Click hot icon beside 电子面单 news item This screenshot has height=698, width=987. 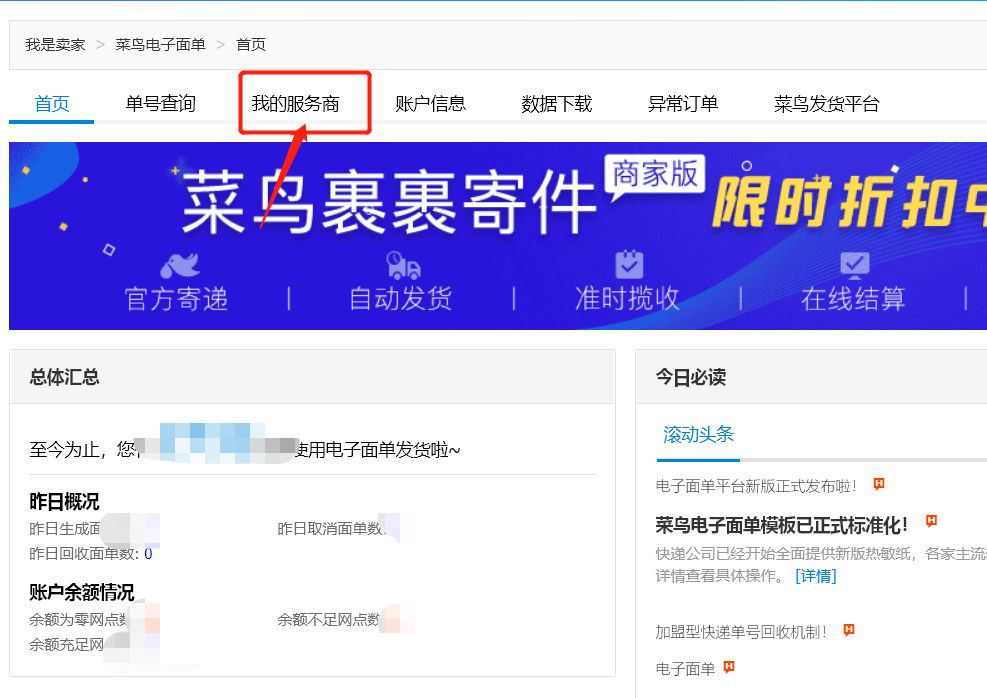pyautogui.click(x=729, y=667)
